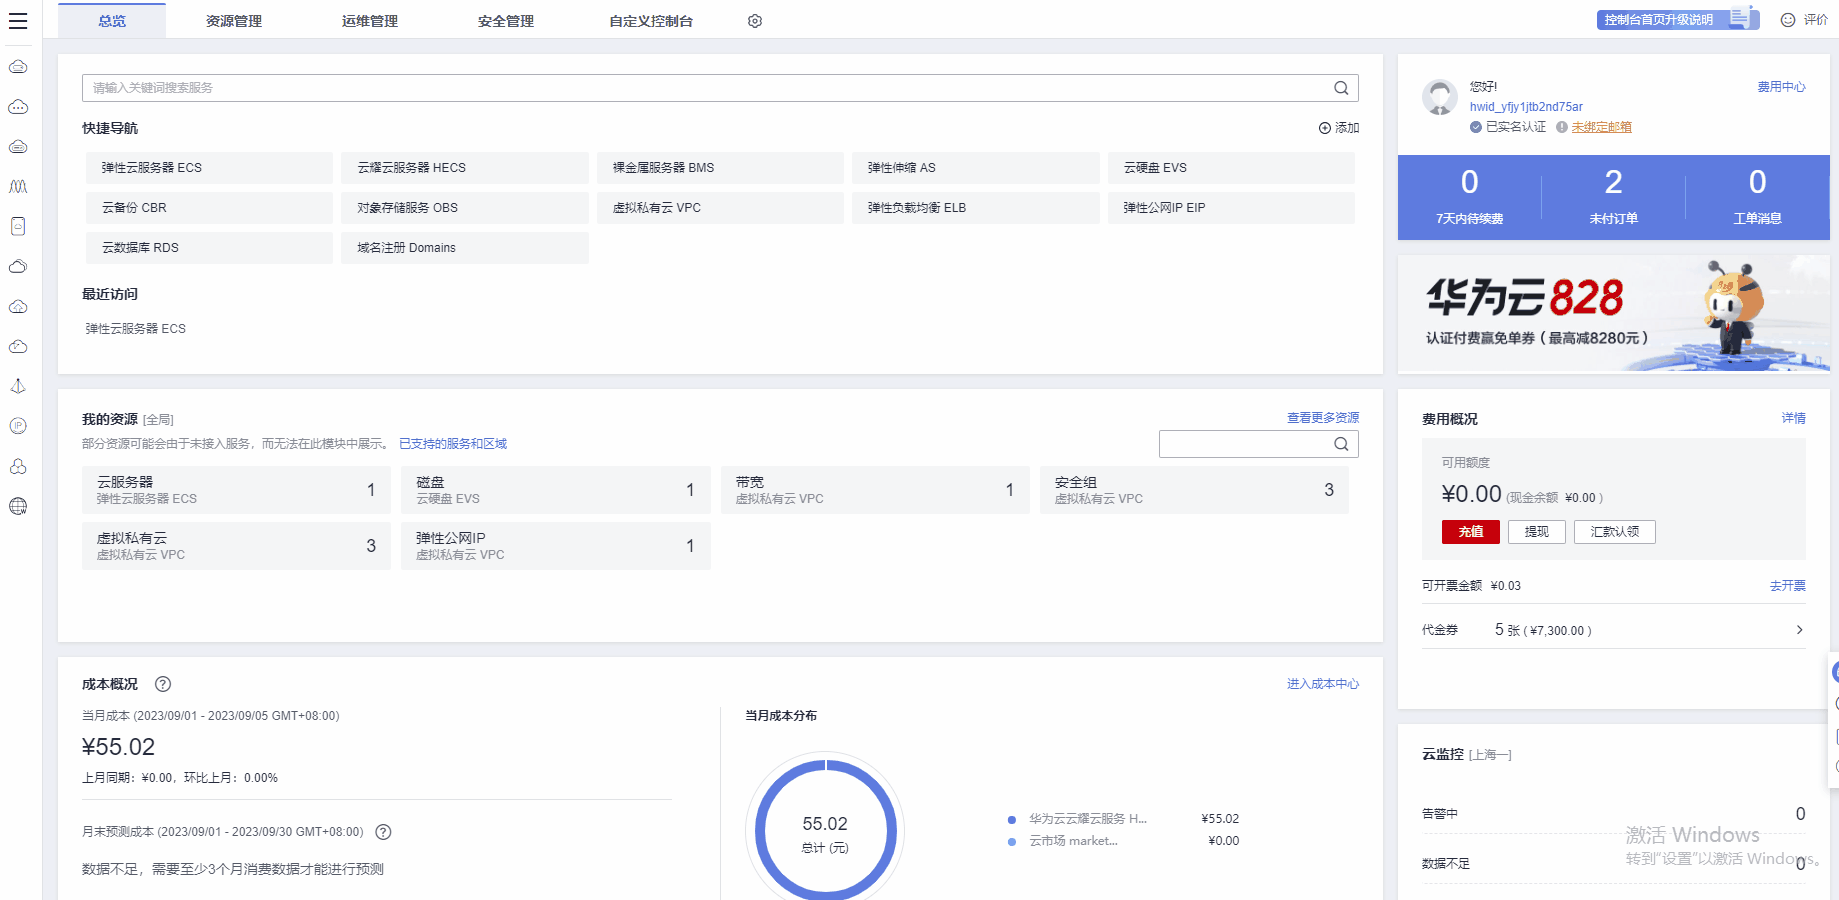Open quick nav 云硬盘 EVS
The width and height of the screenshot is (1839, 900).
pos(1231,168)
